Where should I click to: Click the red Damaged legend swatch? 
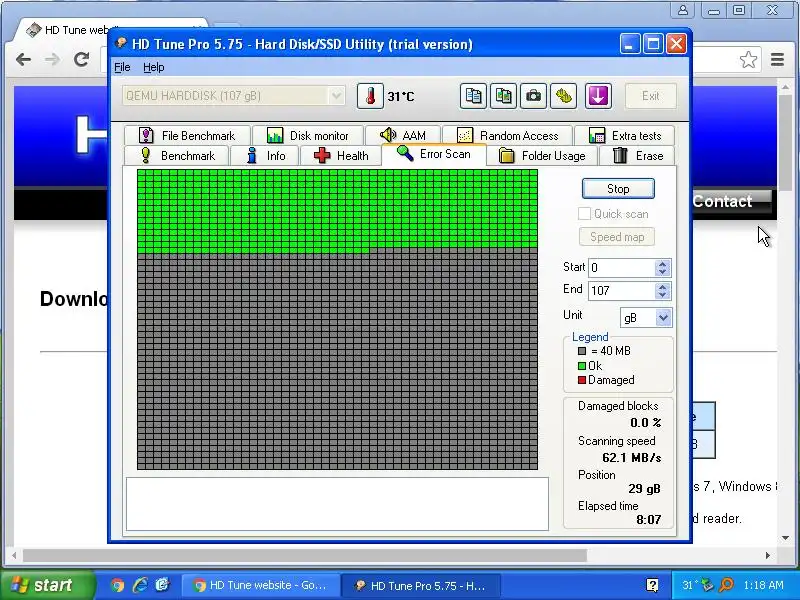[582, 380]
